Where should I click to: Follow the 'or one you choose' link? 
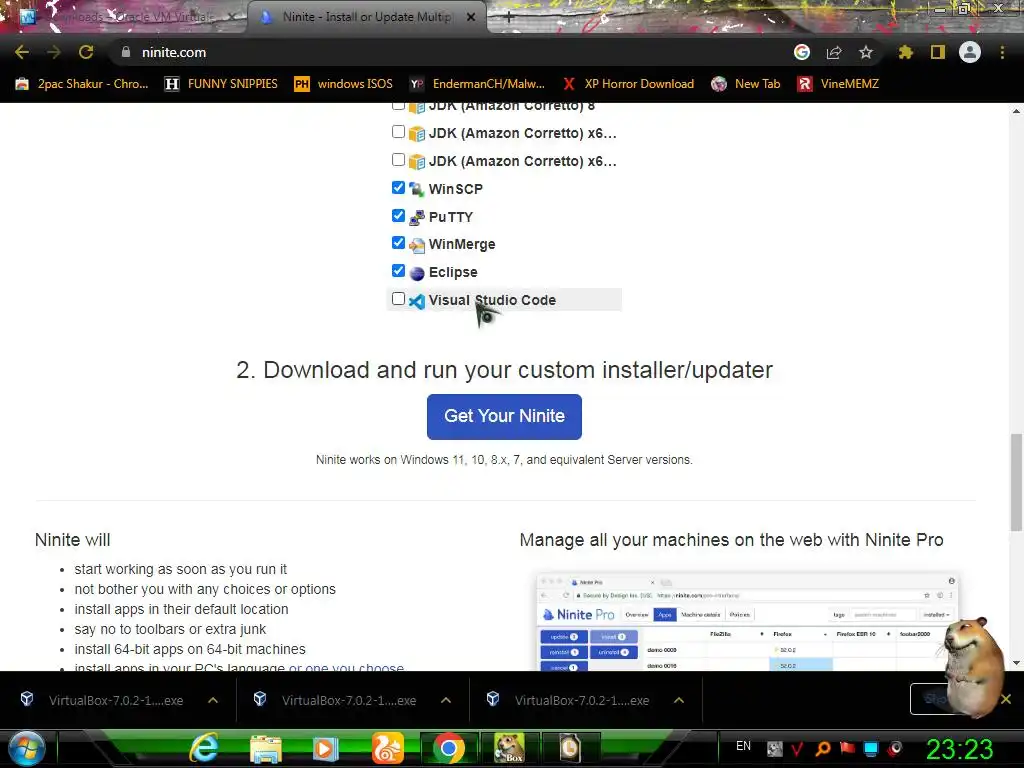pos(346,667)
